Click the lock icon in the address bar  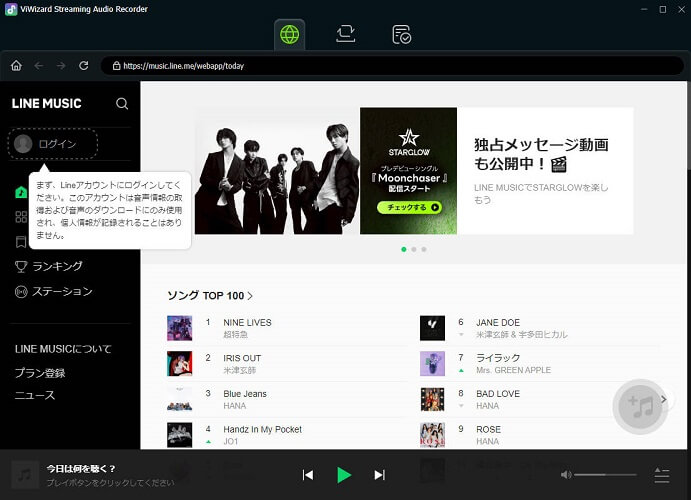[116, 66]
